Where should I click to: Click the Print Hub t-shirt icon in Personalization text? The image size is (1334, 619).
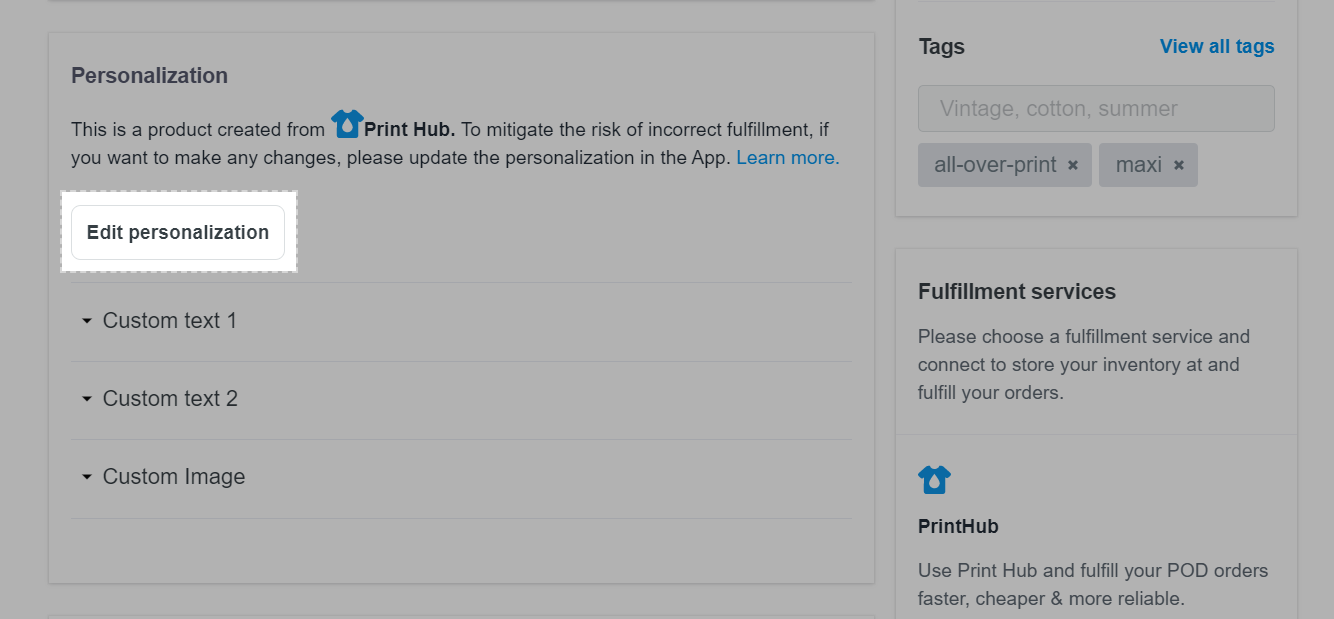point(347,124)
